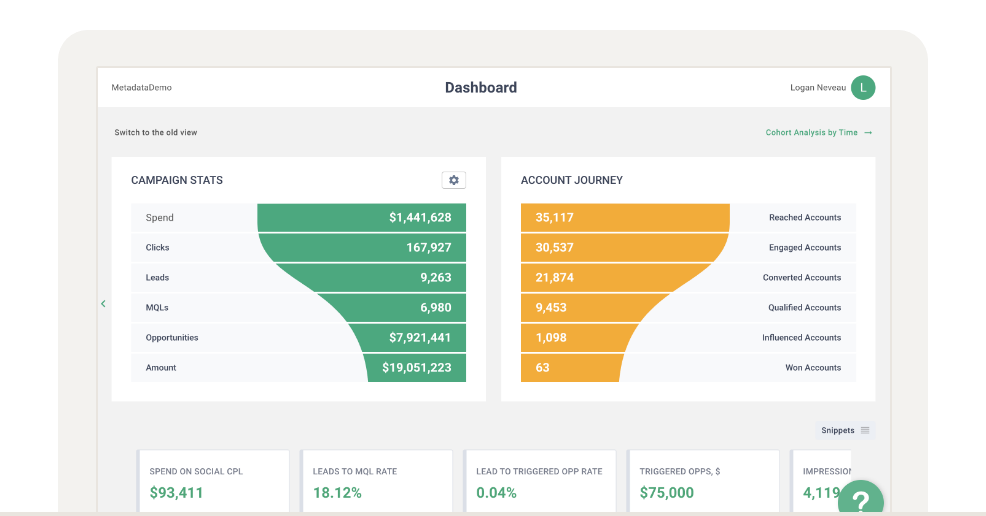The width and height of the screenshot is (986, 516).
Task: Select Amount bar showing $19,051,223
Action: click(x=416, y=368)
